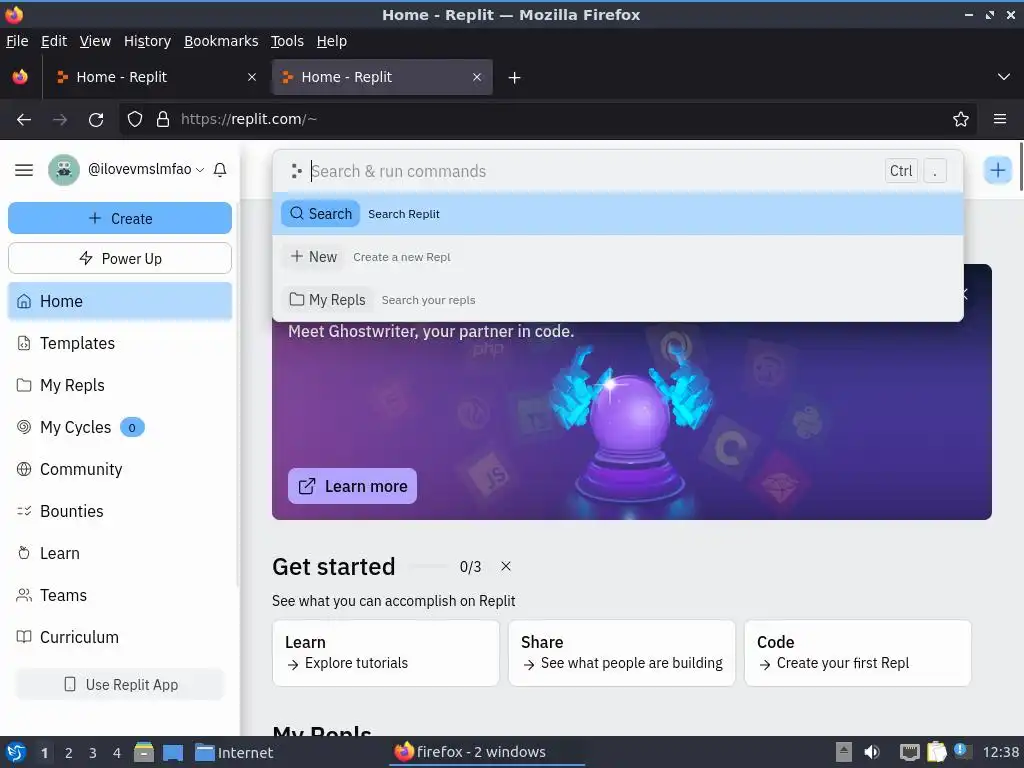This screenshot has height=768, width=1024.
Task: Focus the Search & run commands field
Action: [x=594, y=171]
